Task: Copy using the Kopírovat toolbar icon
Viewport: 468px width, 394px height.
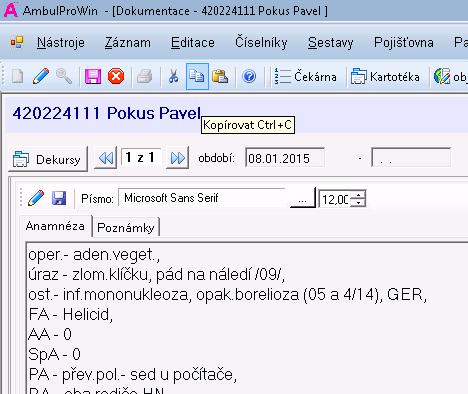Action: coord(197,76)
